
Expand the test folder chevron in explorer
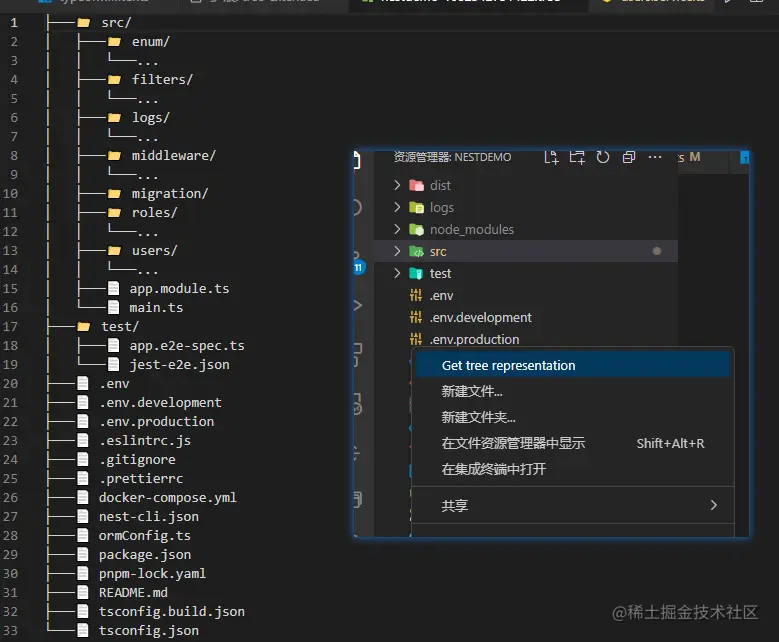(397, 273)
